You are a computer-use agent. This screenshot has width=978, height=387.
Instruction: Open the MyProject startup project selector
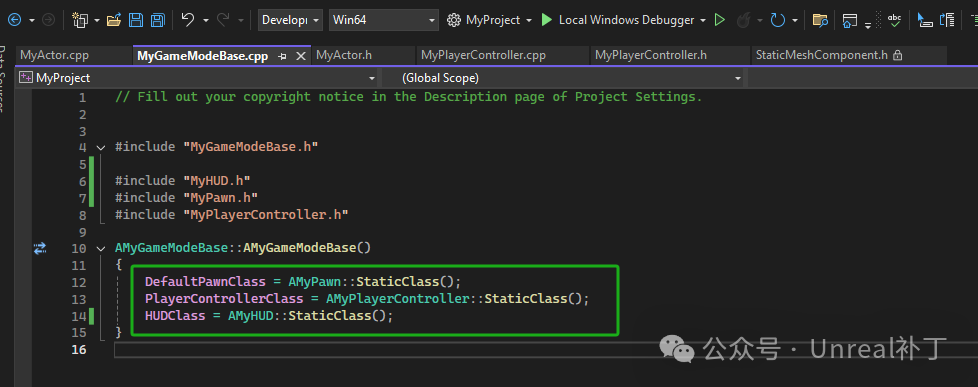pyautogui.click(x=490, y=20)
